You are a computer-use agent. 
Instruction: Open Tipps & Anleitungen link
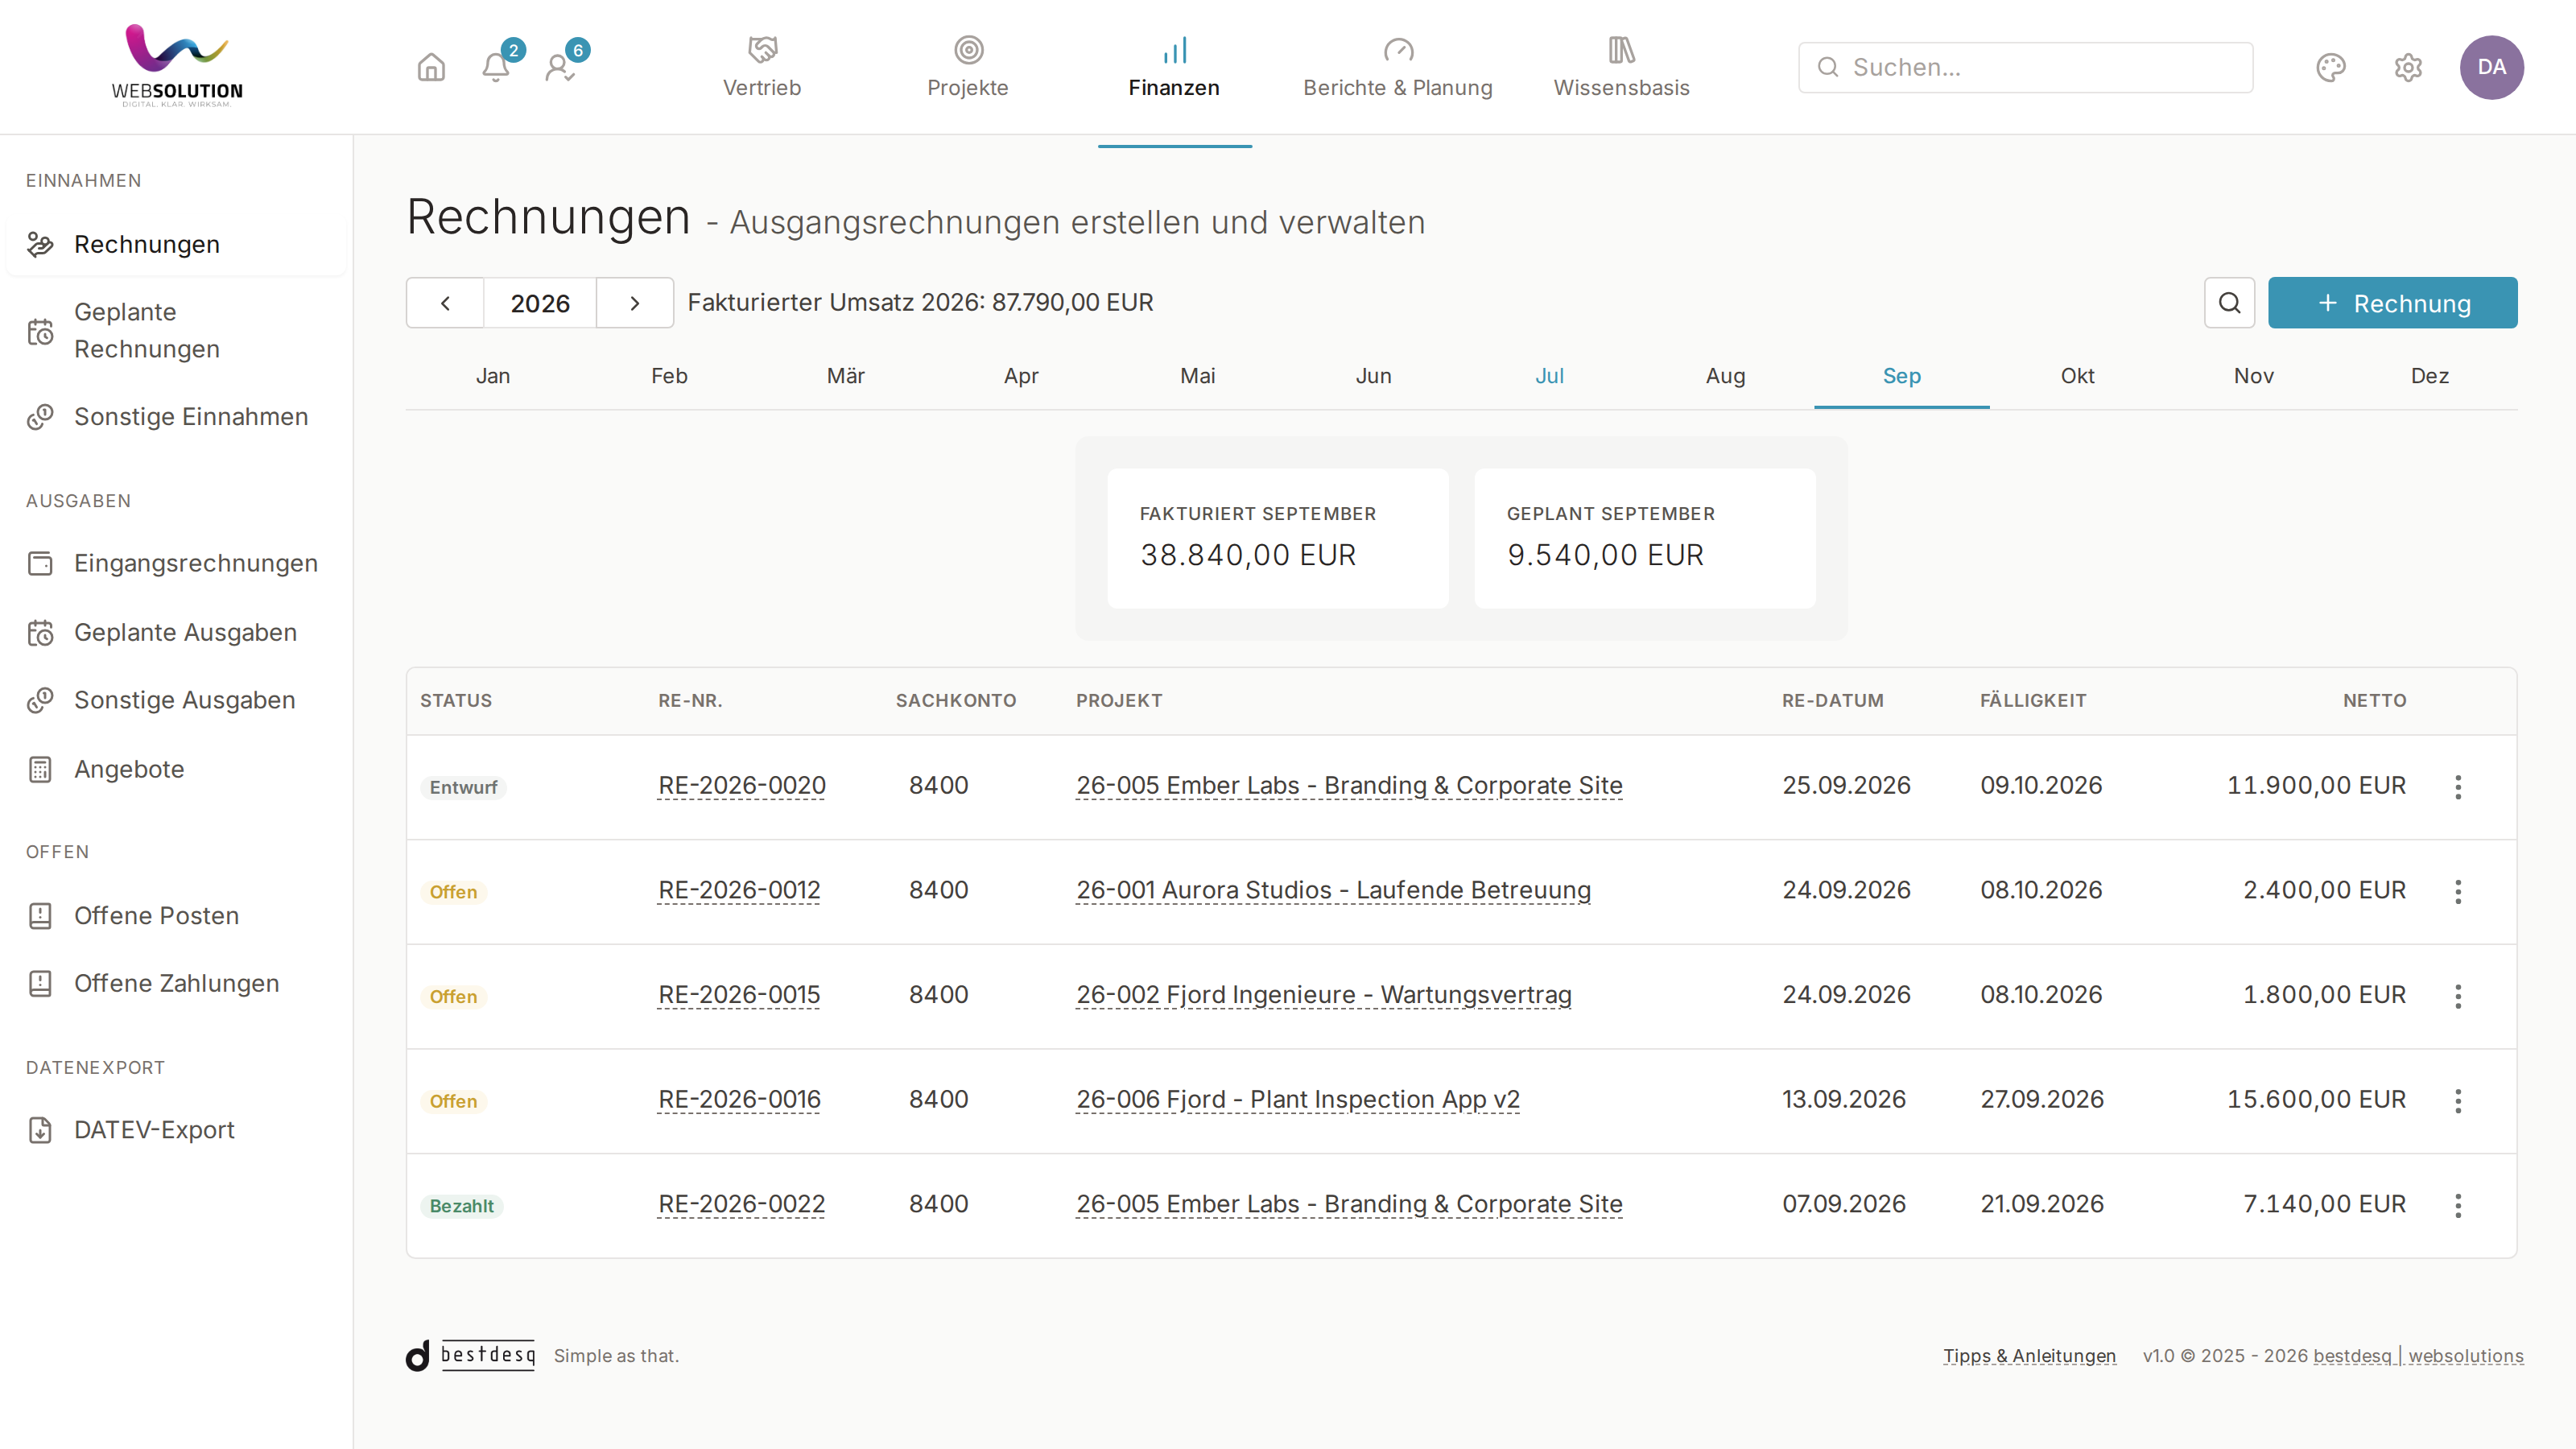coord(2029,1356)
